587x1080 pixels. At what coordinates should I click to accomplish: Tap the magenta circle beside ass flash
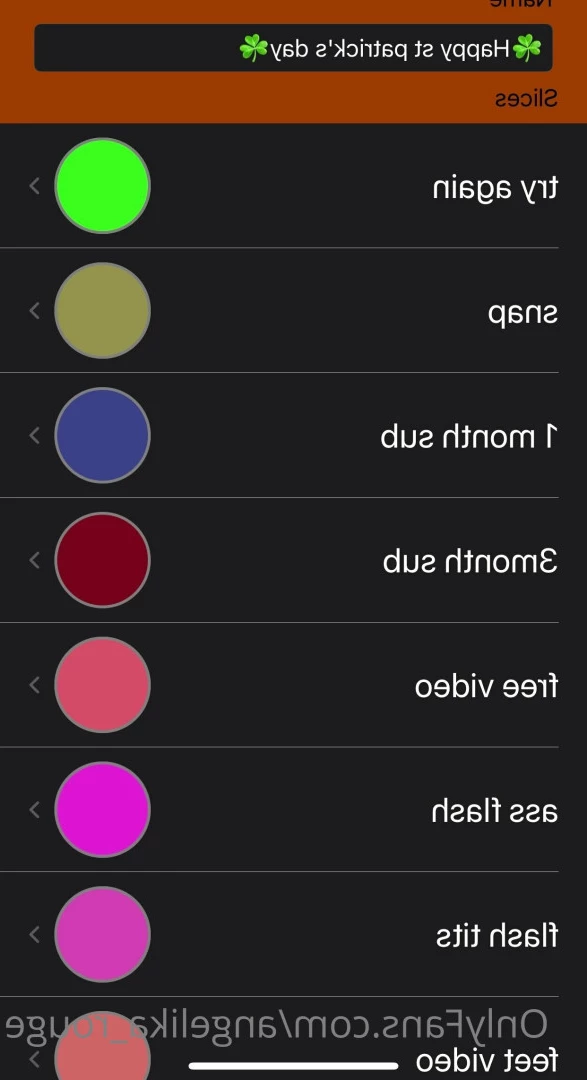pyautogui.click(x=102, y=809)
